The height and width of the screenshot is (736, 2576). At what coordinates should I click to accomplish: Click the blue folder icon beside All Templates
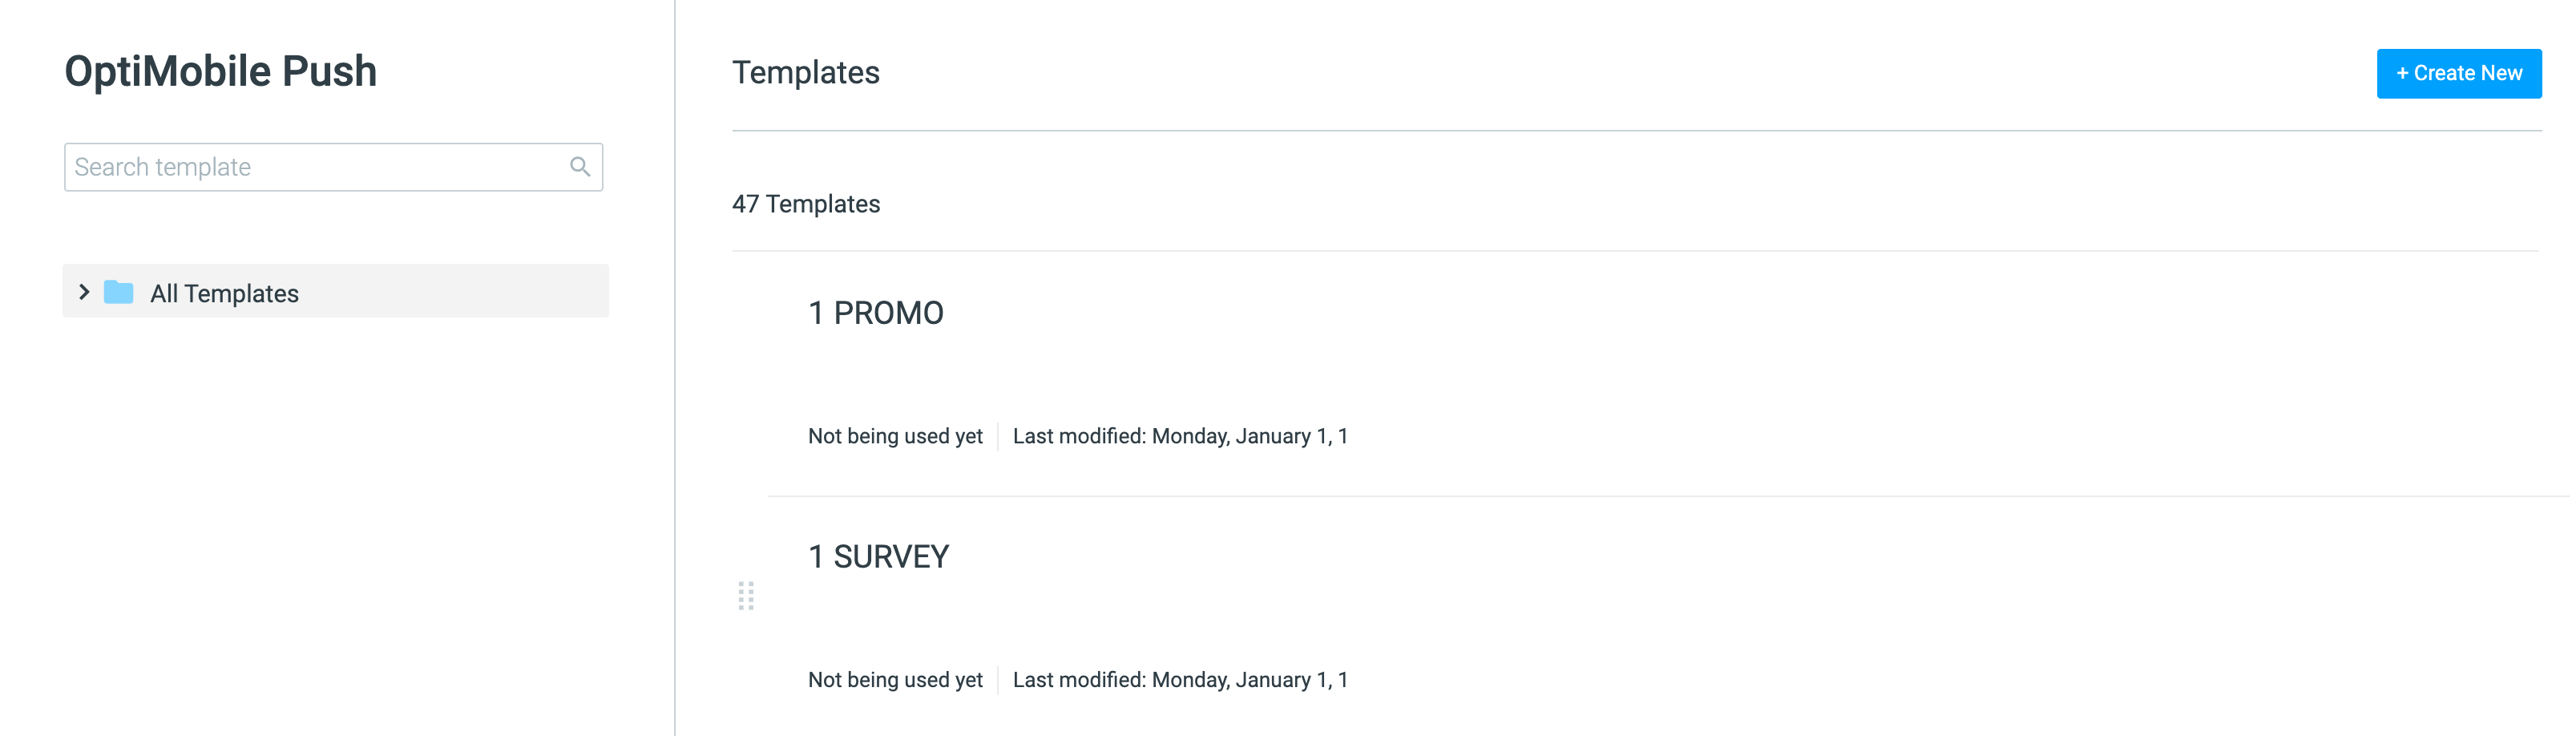tap(119, 292)
